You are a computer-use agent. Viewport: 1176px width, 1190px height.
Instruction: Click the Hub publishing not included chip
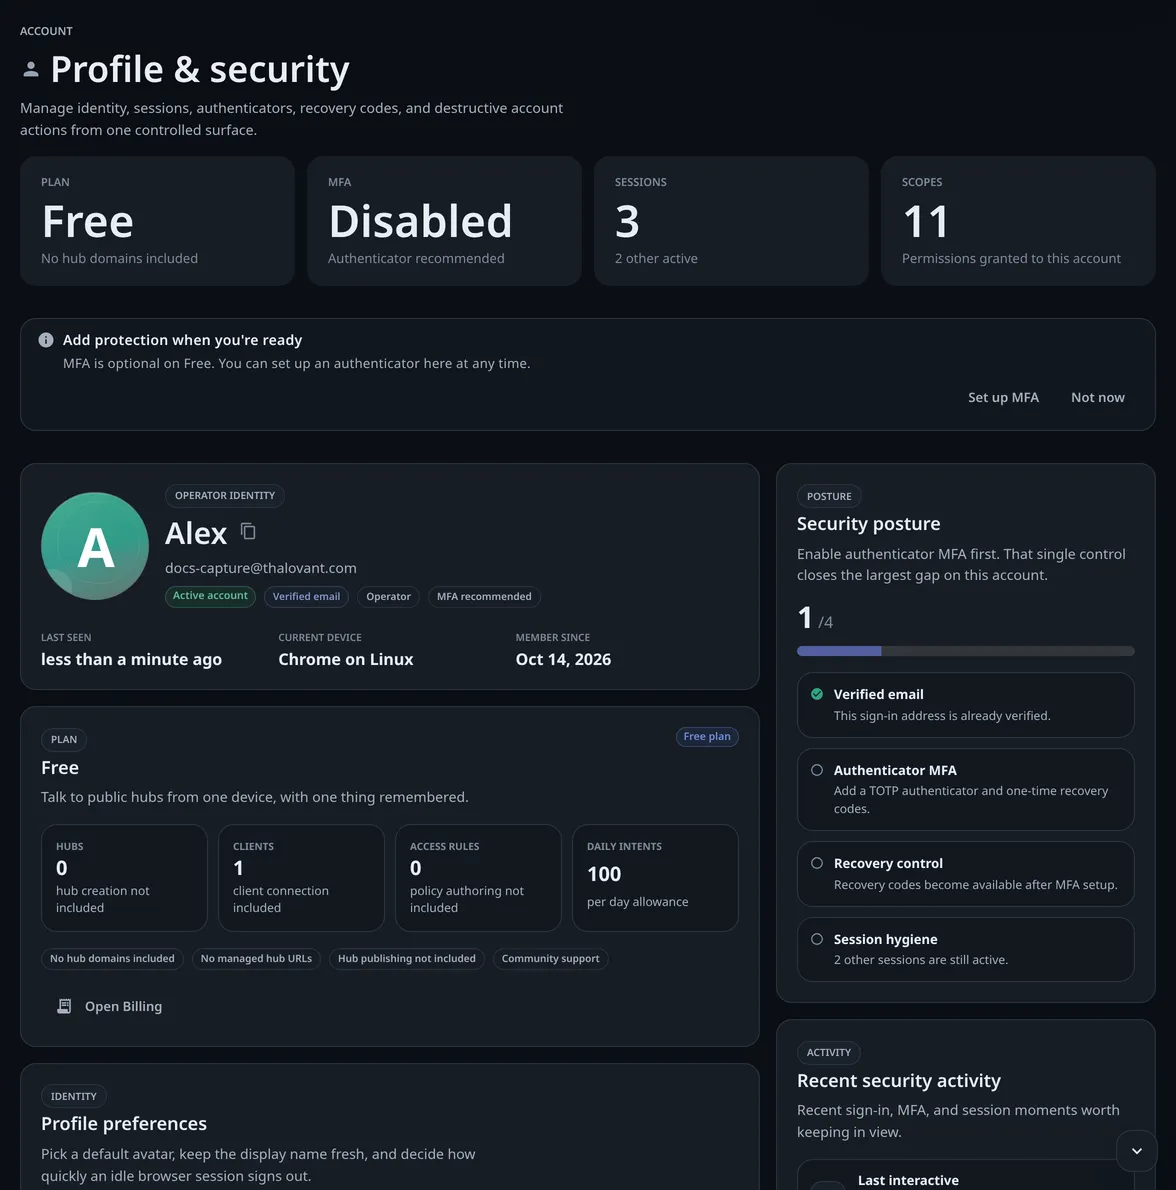point(407,959)
